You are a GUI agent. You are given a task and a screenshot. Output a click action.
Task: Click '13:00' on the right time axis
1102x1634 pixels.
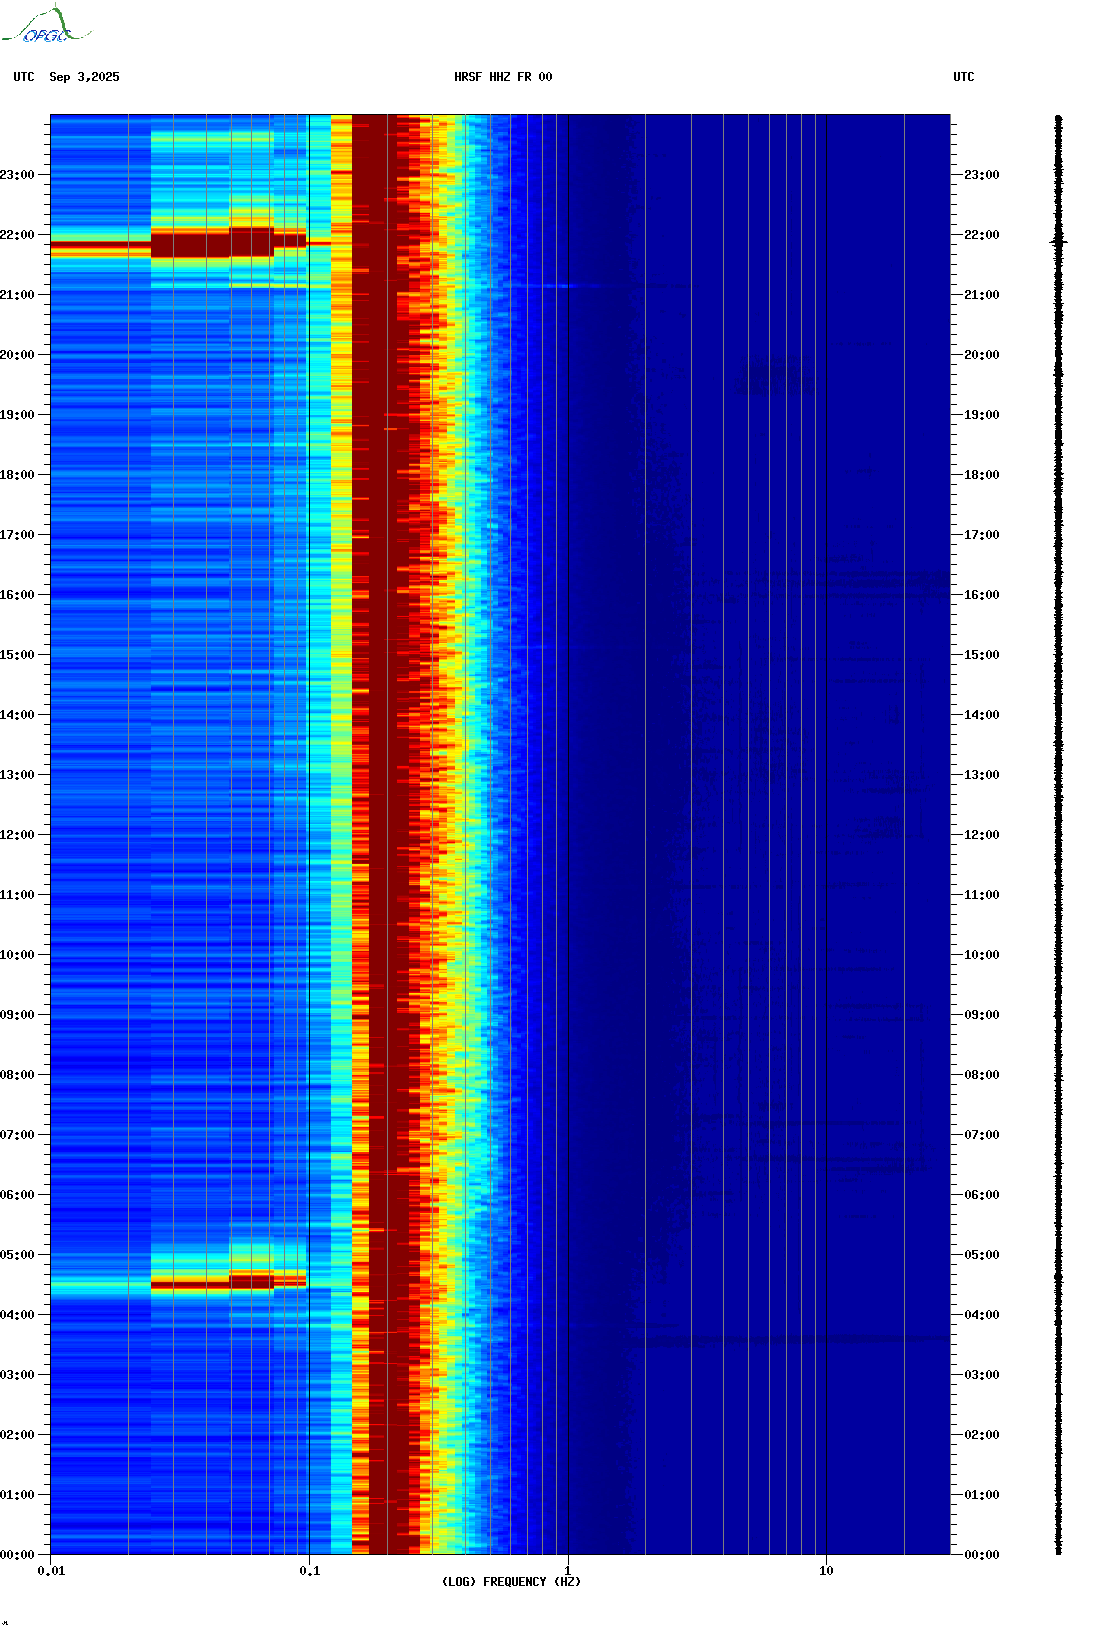pyautogui.click(x=982, y=775)
